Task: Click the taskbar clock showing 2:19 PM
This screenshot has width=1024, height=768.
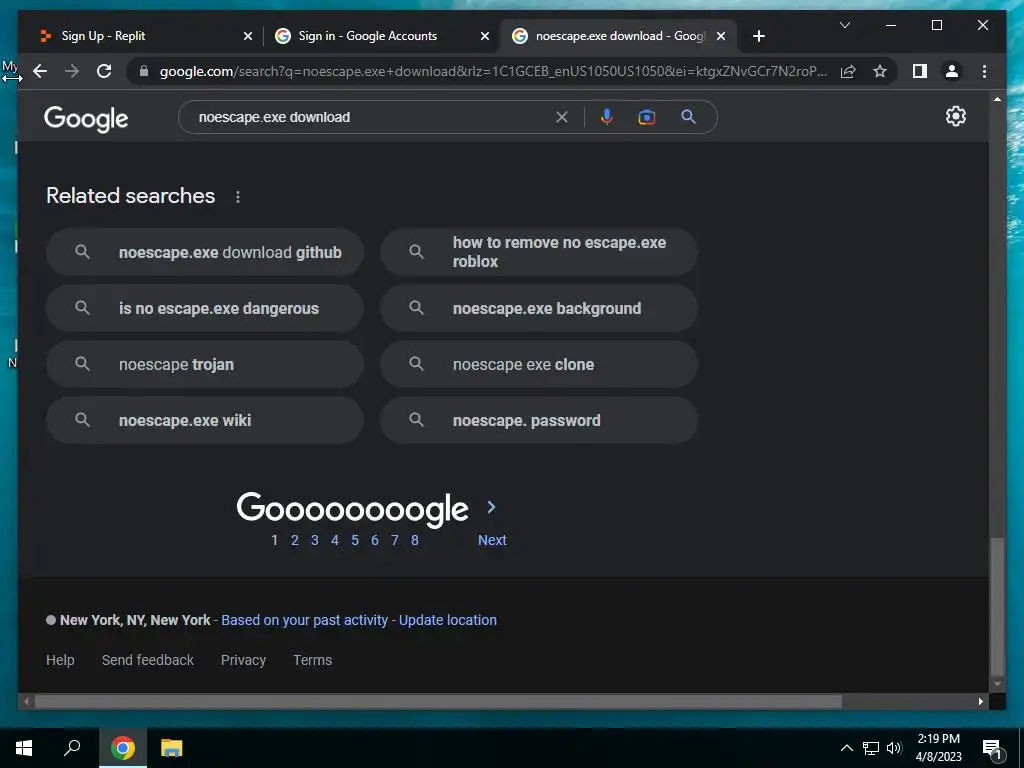Action: (938, 748)
